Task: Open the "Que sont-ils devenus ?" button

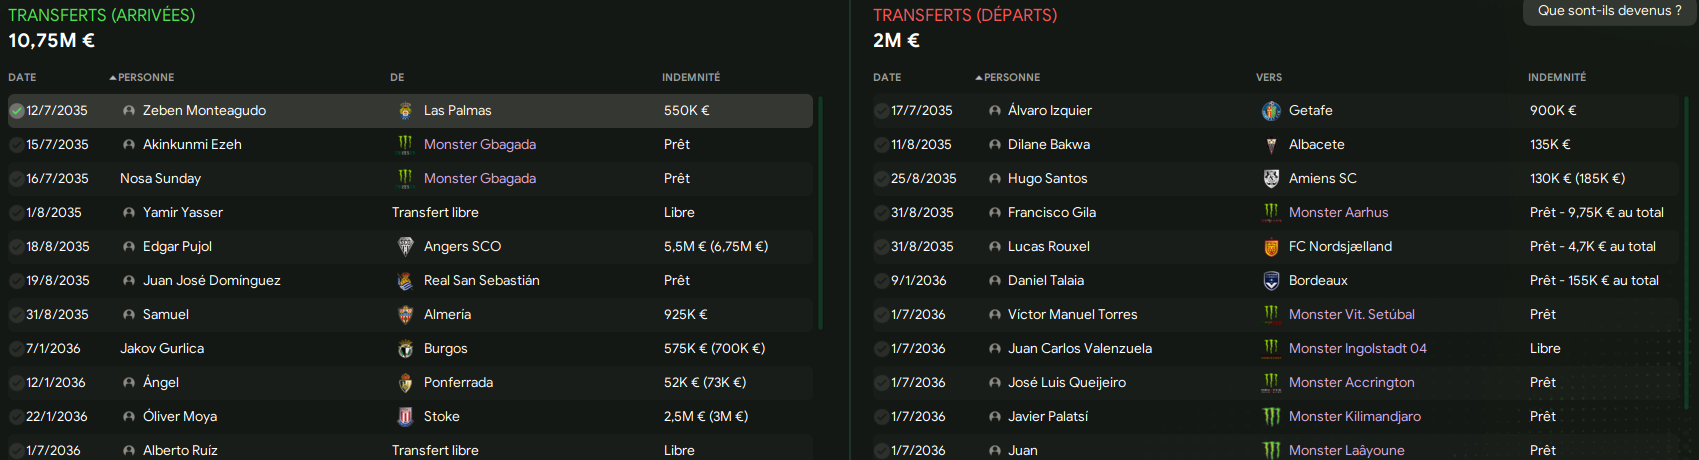Action: click(1610, 11)
